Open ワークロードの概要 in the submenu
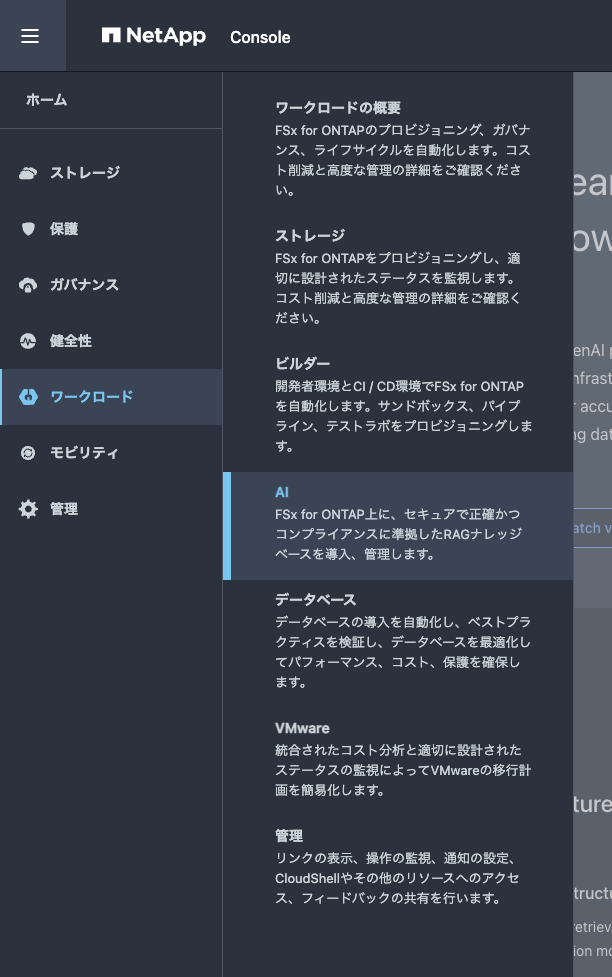The height and width of the screenshot is (977, 612). tap(338, 108)
